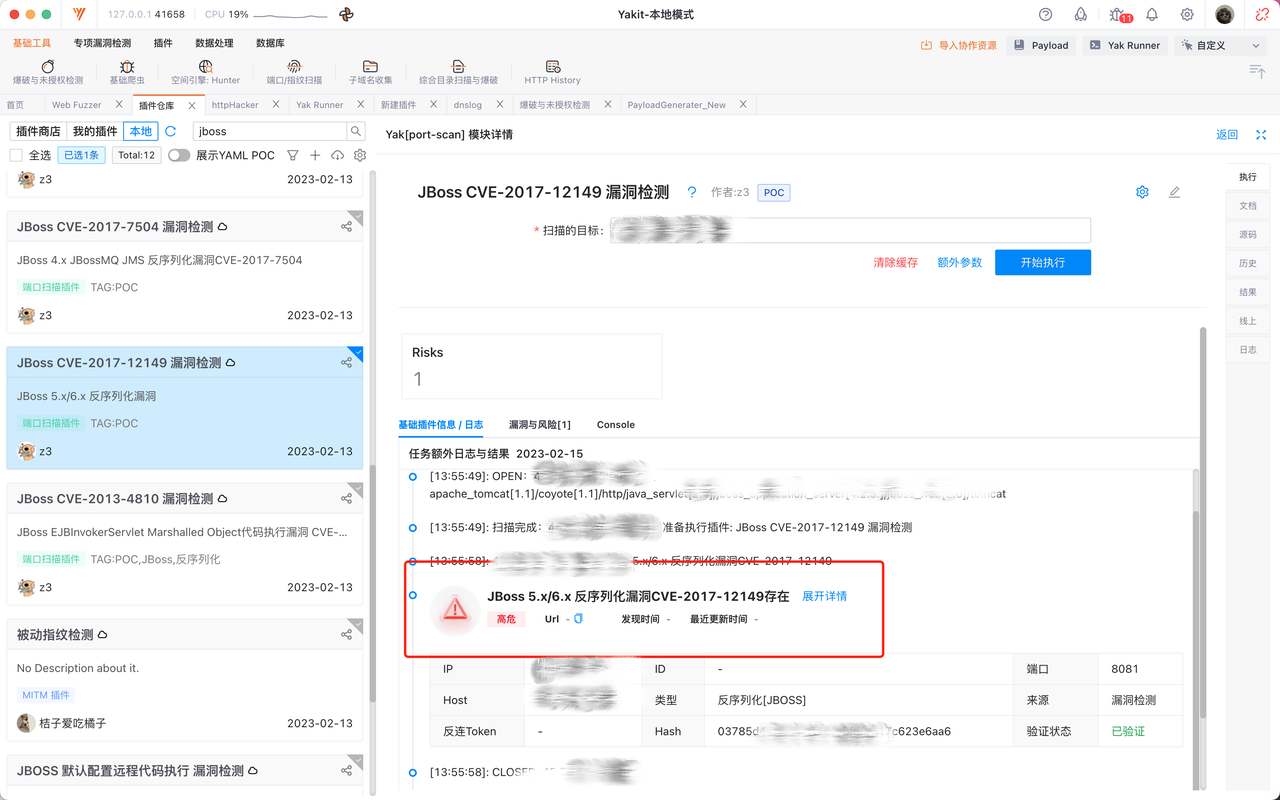This screenshot has height=800, width=1280.
Task: Click the red broken-link connection icon
Action: click(1262, 15)
